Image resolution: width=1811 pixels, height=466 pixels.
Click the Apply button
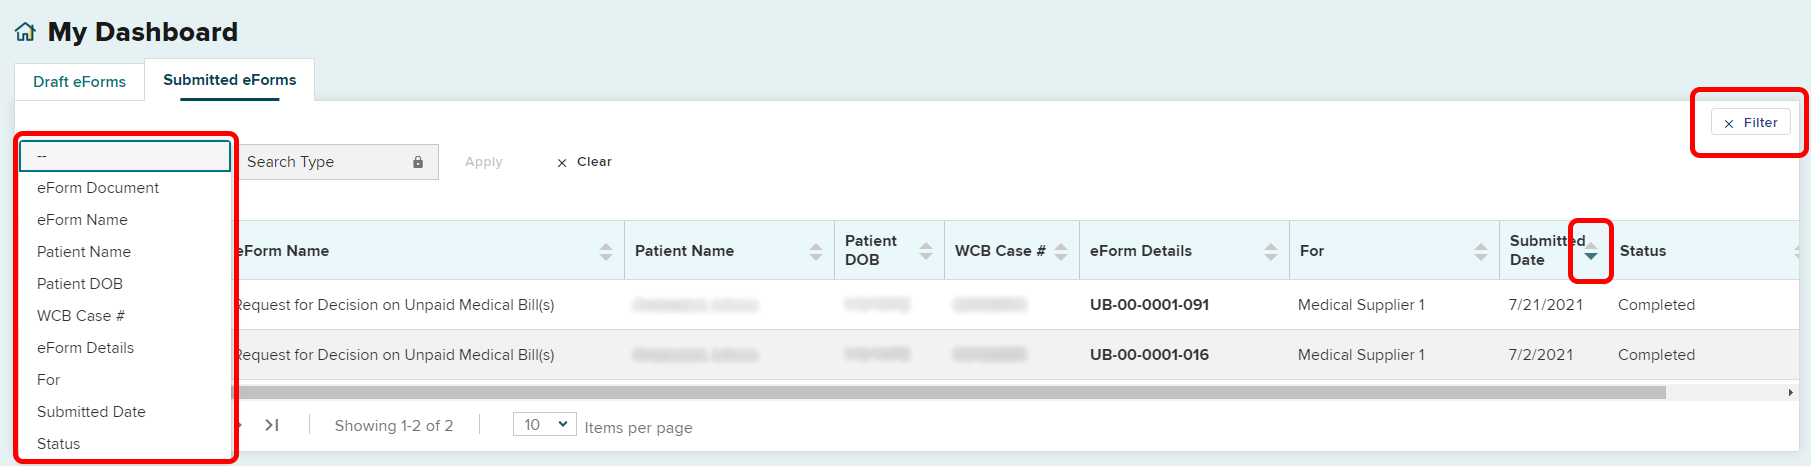pyautogui.click(x=484, y=162)
